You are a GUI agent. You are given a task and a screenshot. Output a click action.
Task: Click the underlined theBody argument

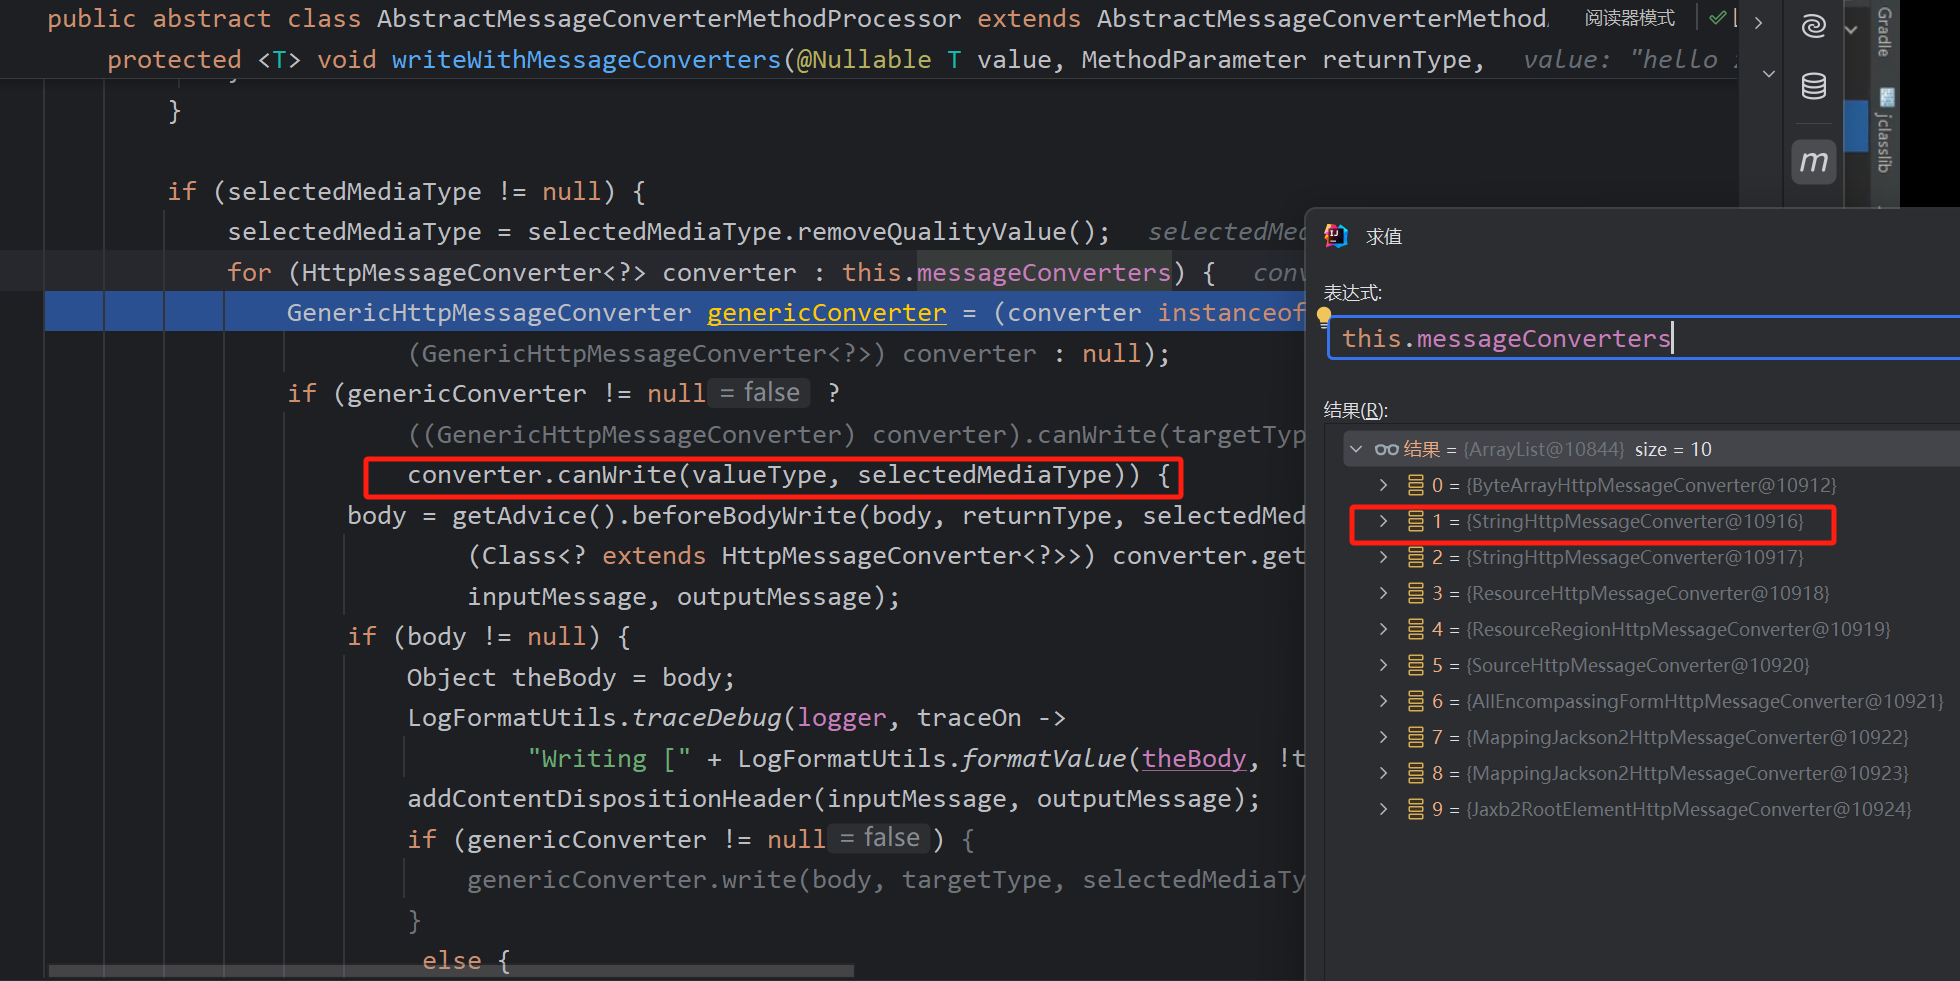(x=1195, y=759)
